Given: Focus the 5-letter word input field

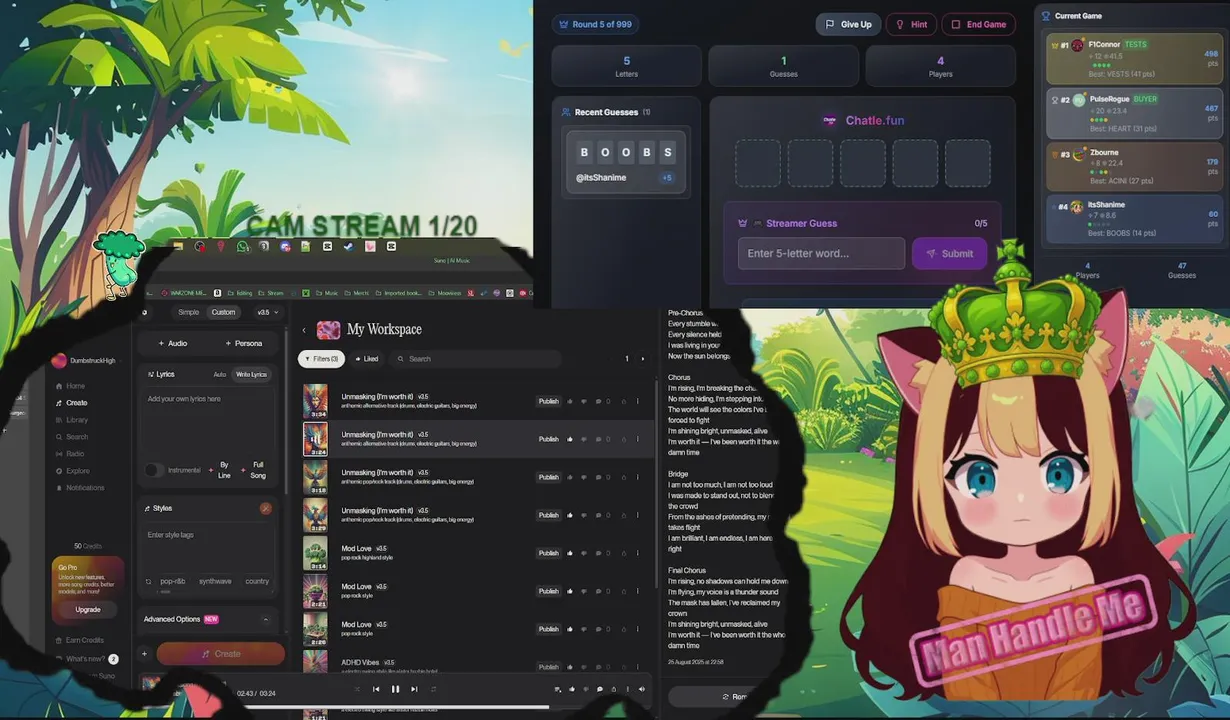Looking at the screenshot, I should (x=821, y=253).
